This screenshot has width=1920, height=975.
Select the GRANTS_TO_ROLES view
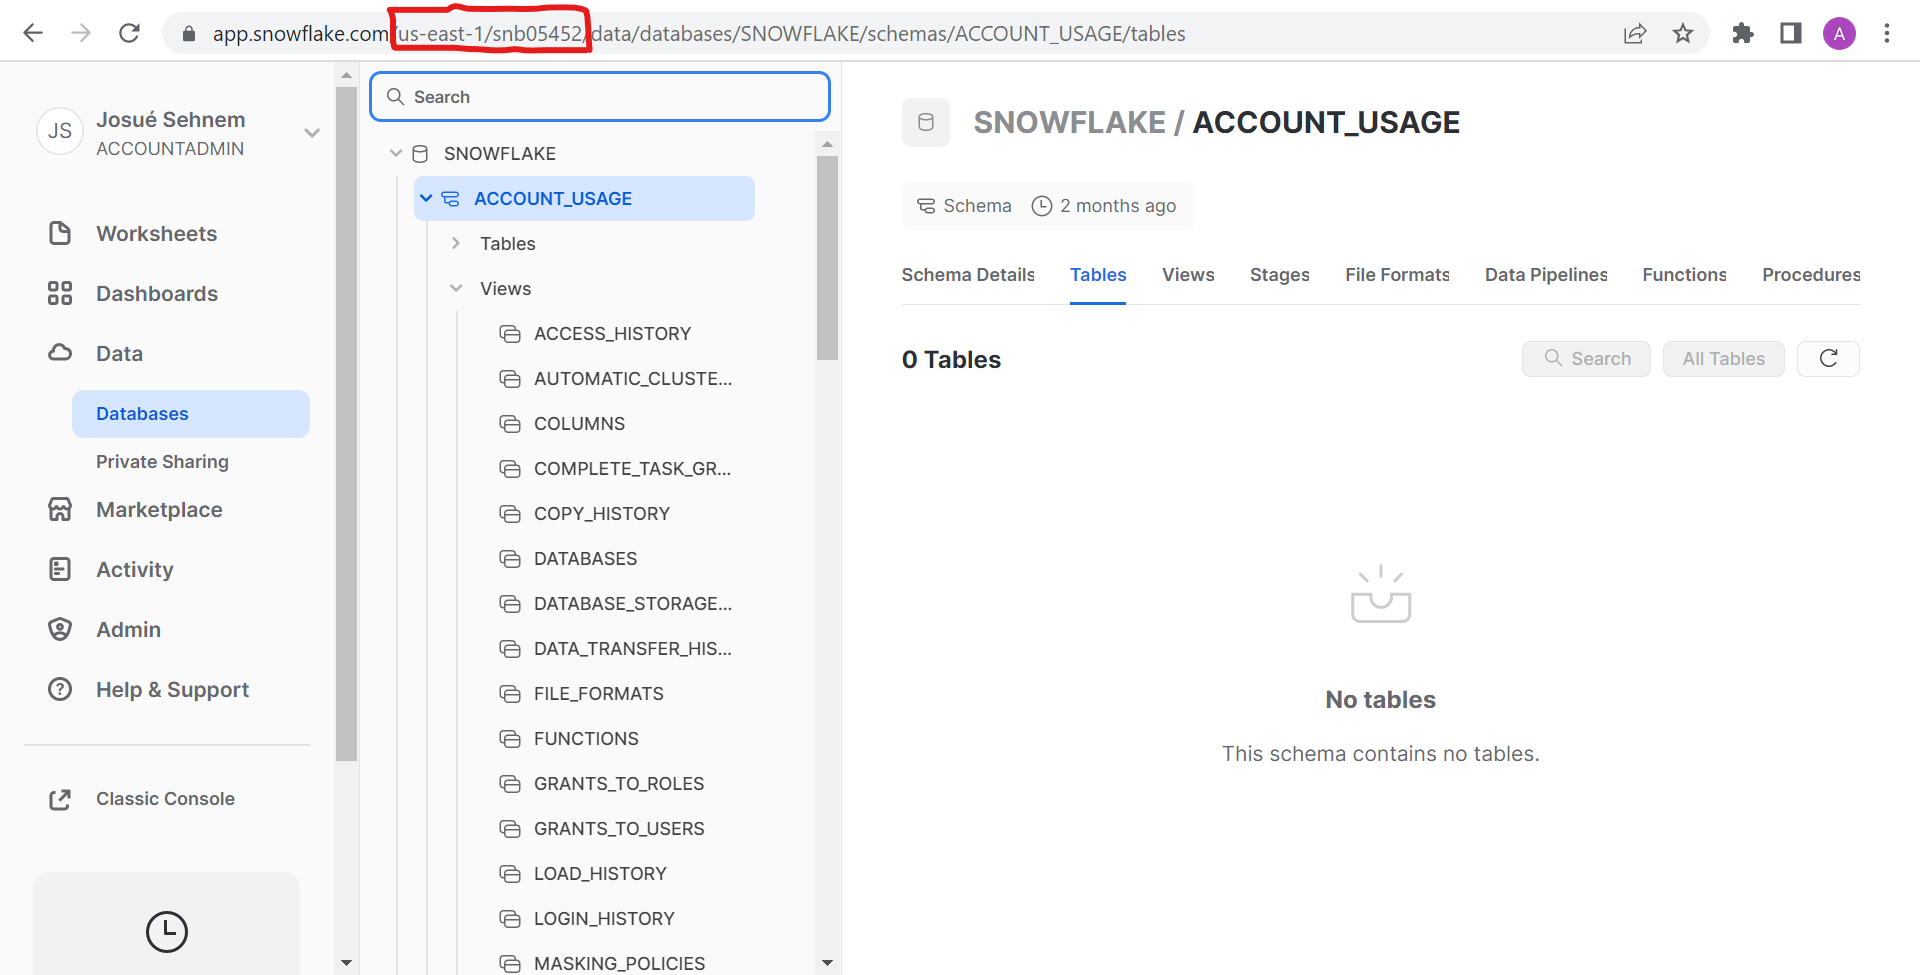619,784
